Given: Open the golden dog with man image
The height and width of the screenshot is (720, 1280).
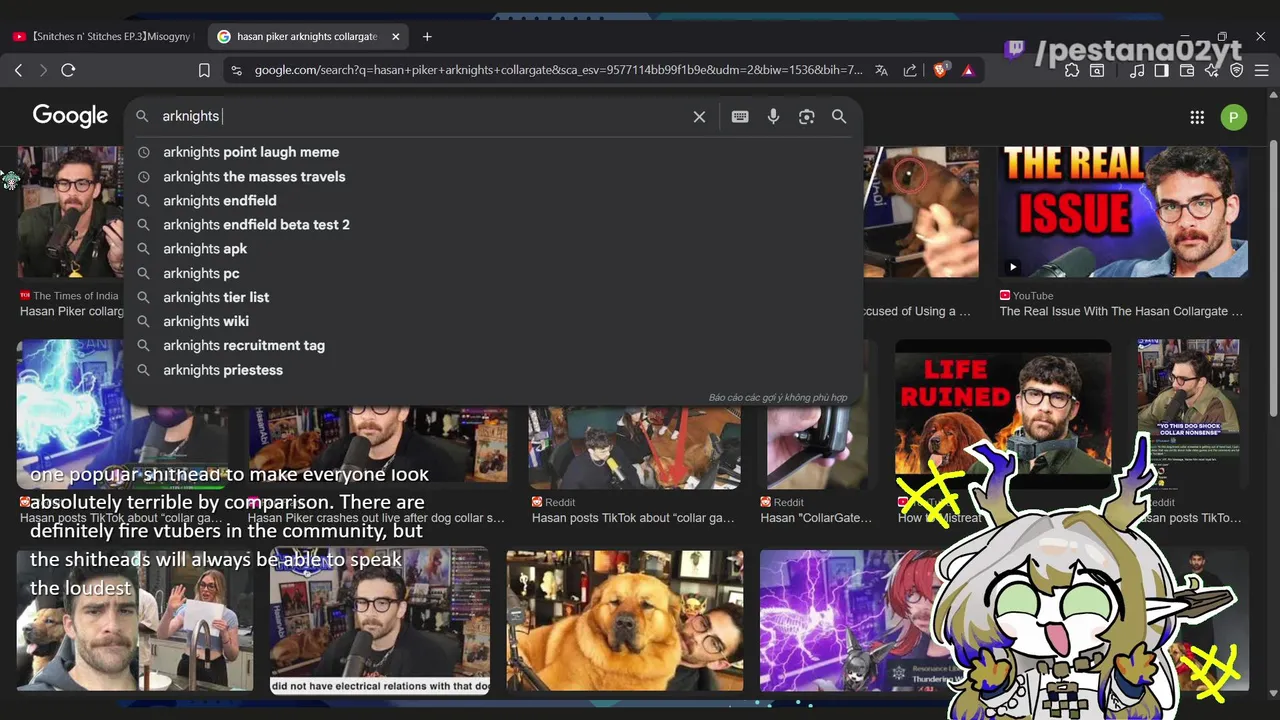Looking at the screenshot, I should tap(625, 620).
